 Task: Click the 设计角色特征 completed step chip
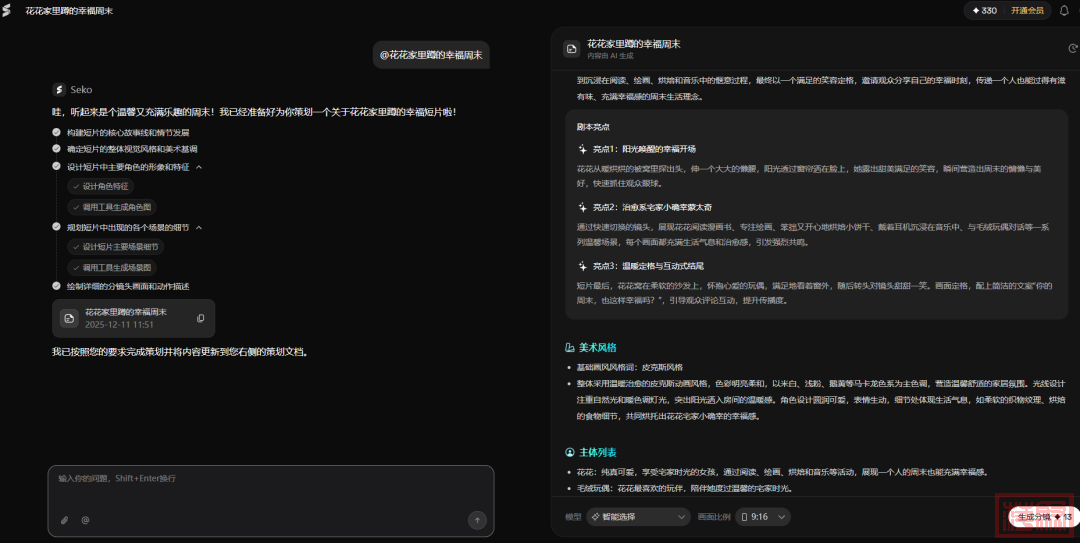106,186
